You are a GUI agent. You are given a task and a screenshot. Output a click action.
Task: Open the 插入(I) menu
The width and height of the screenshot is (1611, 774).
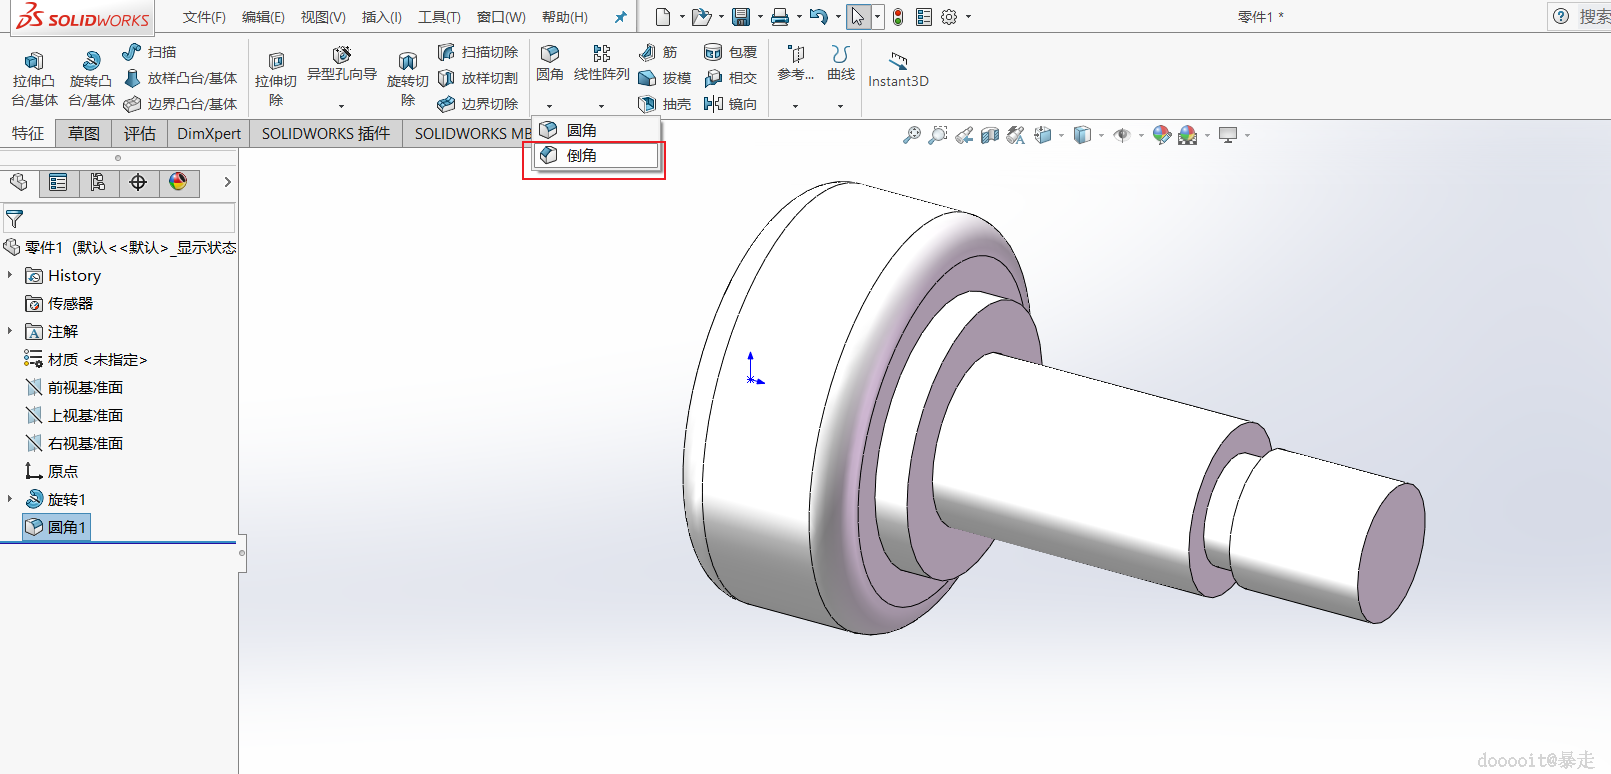[x=381, y=17]
